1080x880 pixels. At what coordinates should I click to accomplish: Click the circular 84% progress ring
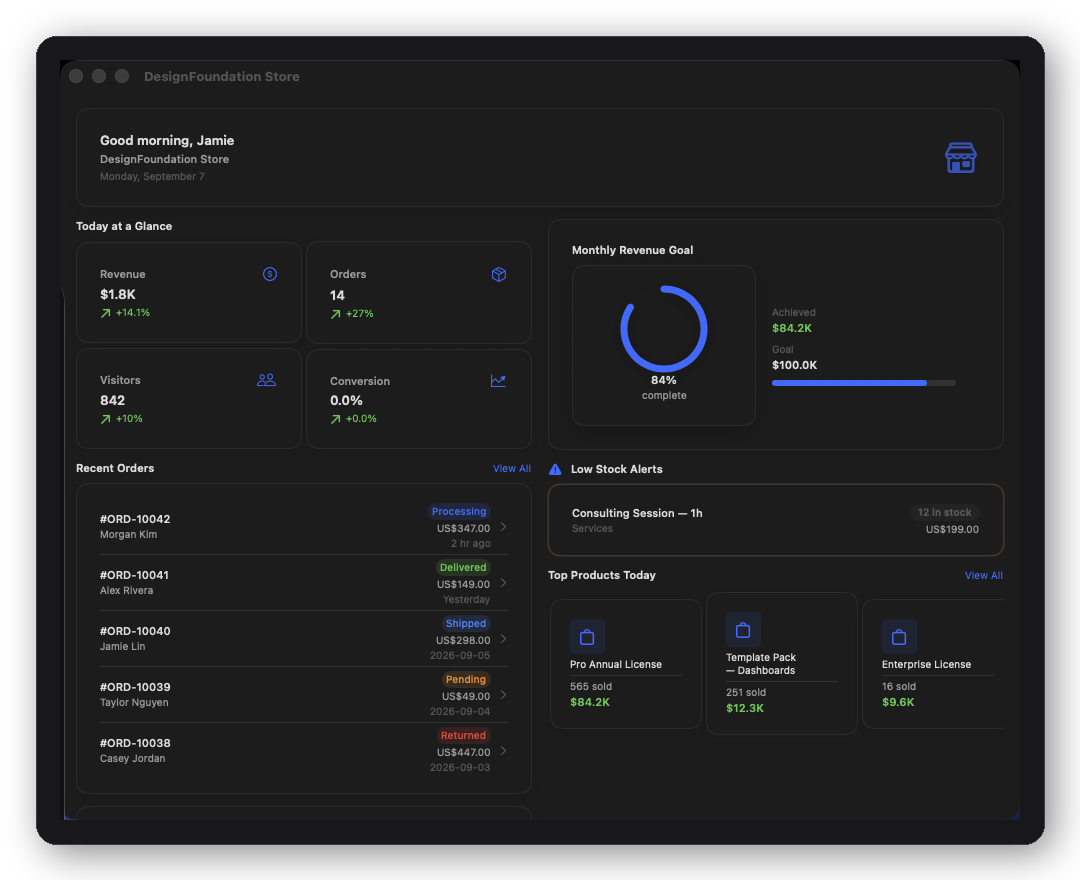click(663, 328)
